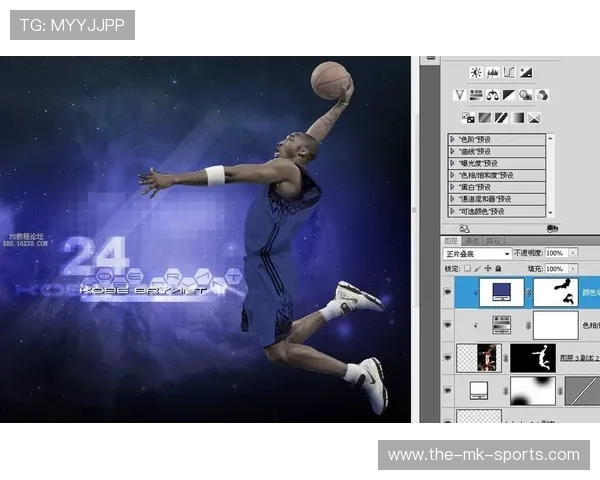
Task: Click the player photo thumbnail of 图层 3 副本 2
Action: pyautogui.click(x=479, y=358)
